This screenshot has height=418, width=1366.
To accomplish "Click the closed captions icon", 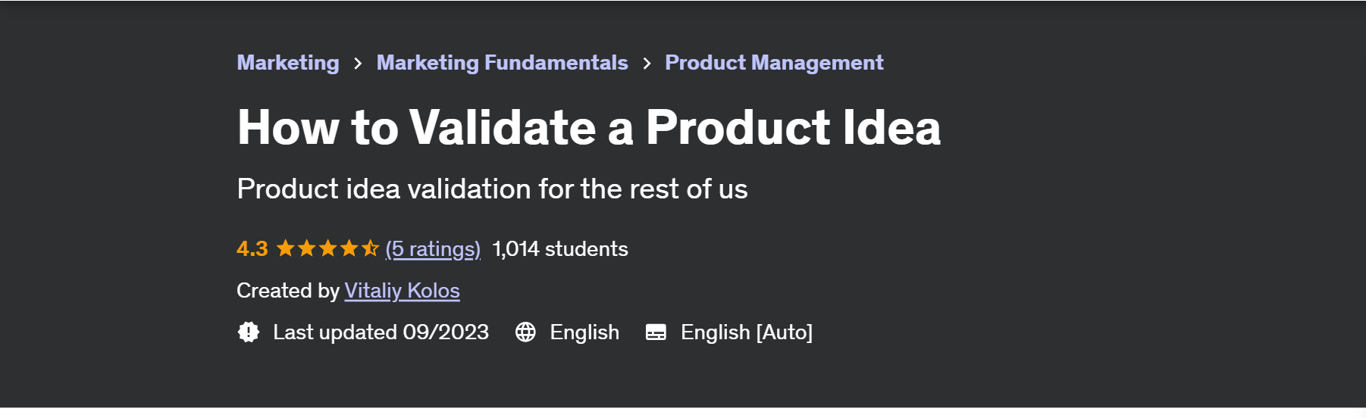I will point(656,332).
